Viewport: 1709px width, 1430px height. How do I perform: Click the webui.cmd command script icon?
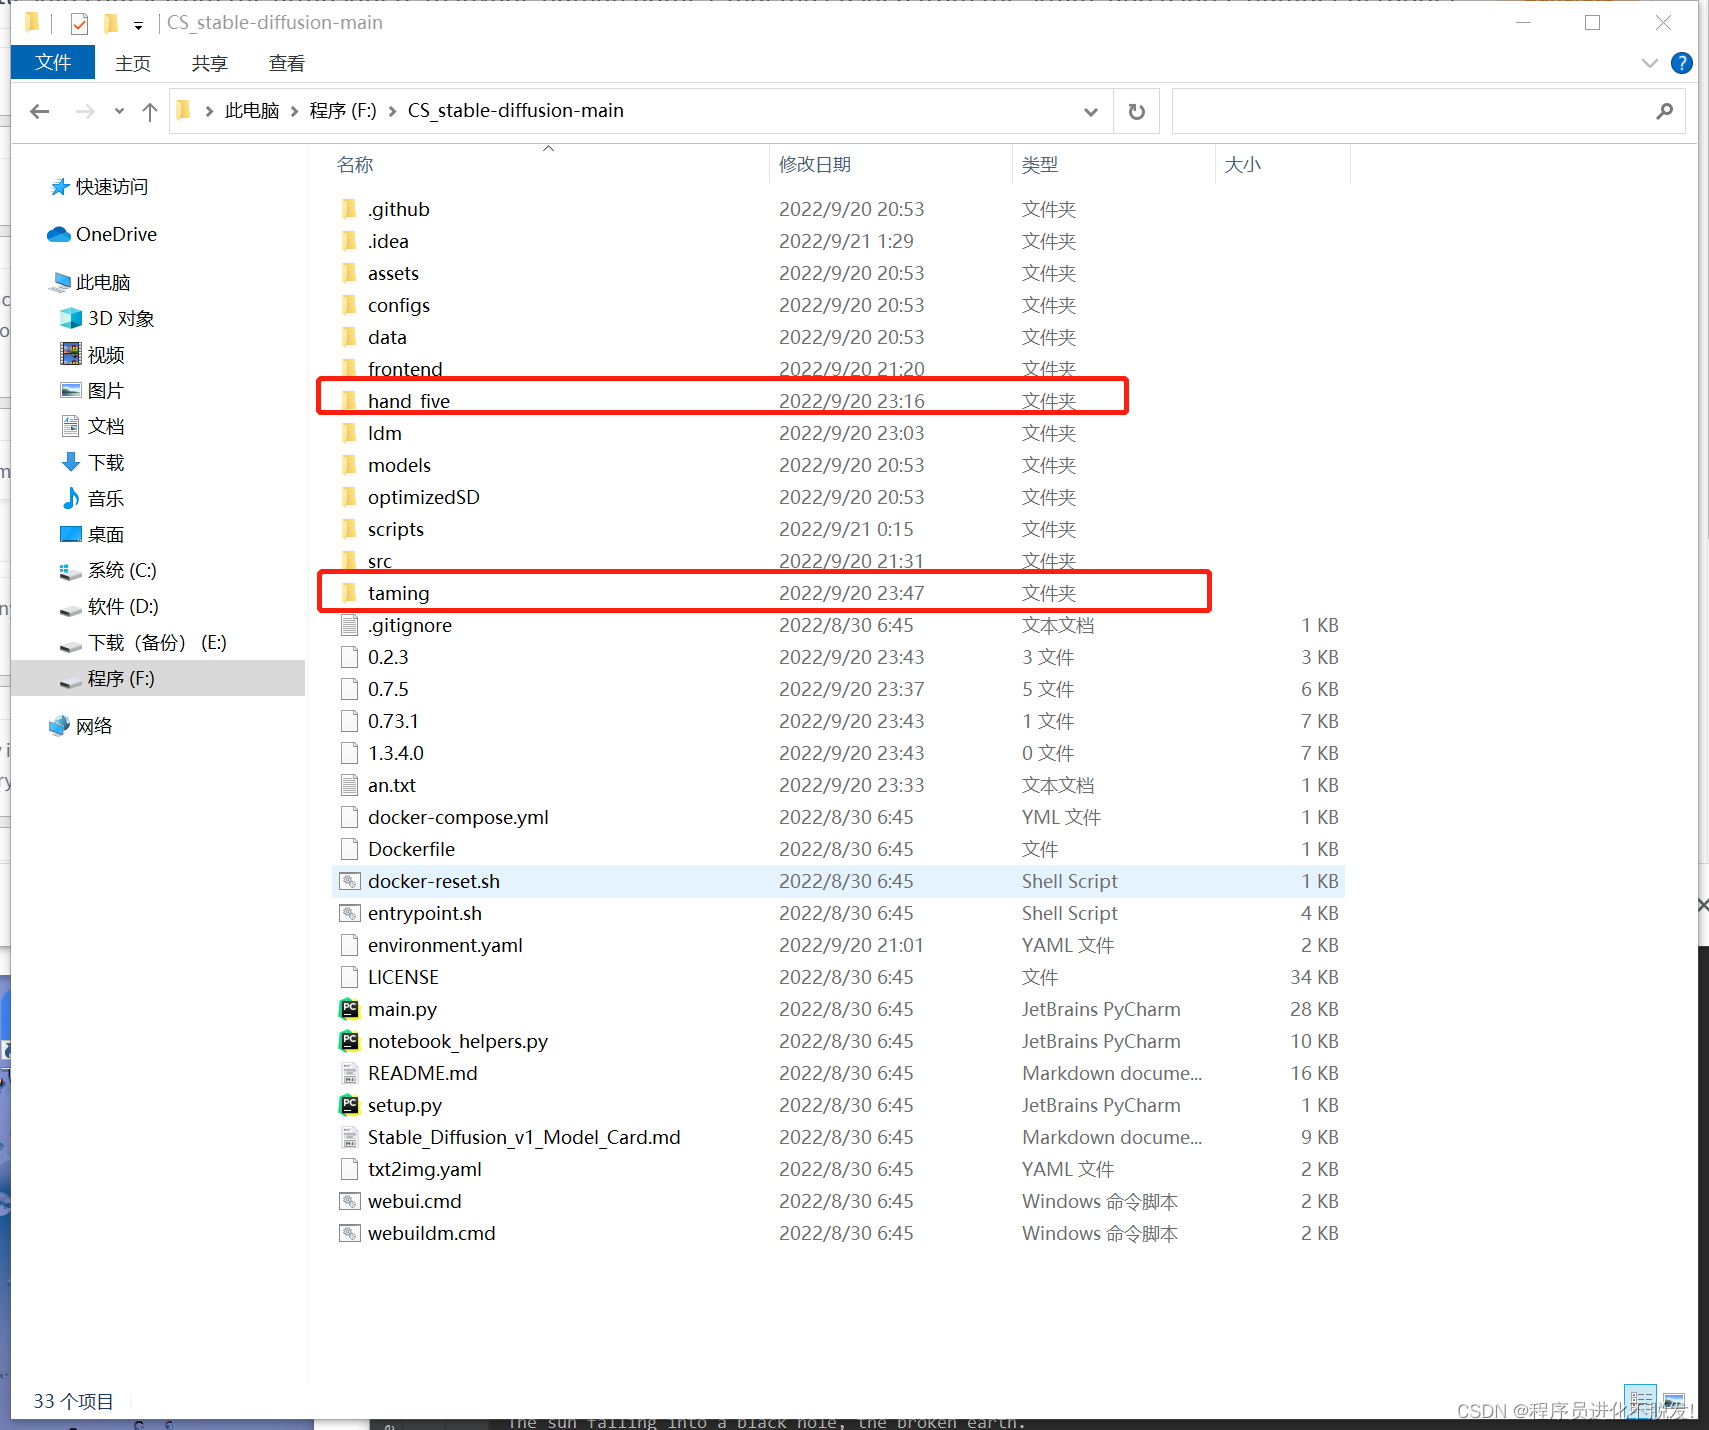click(x=349, y=1201)
